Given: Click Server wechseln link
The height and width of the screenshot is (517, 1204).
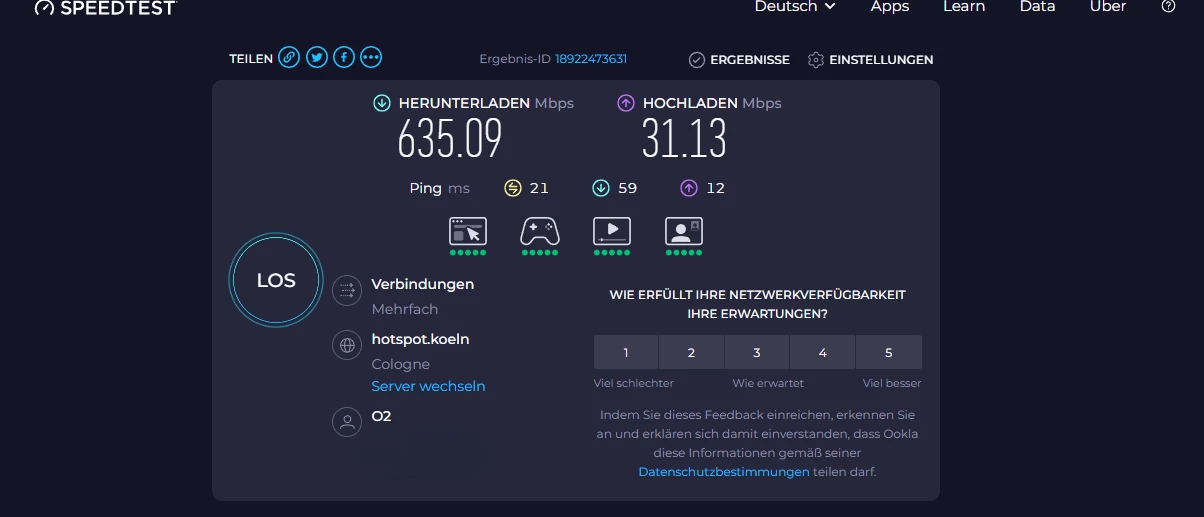Looking at the screenshot, I should [428, 386].
